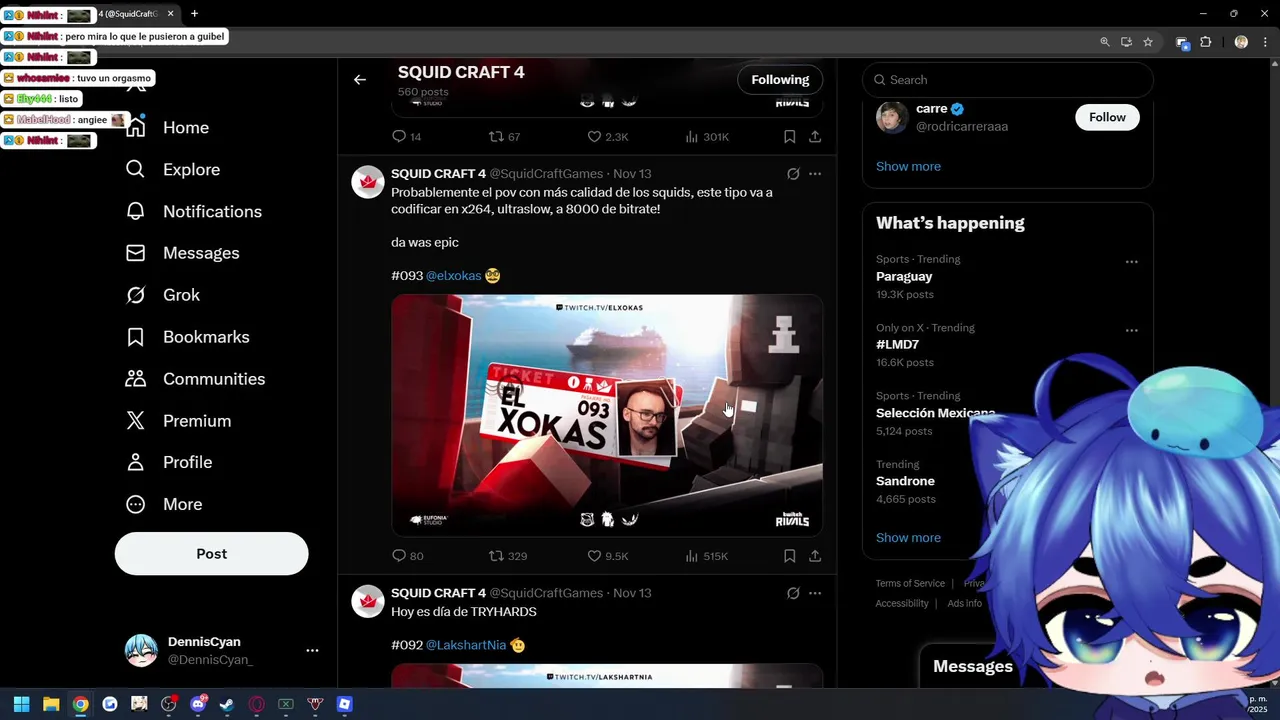This screenshot has width=1280, height=720.
Task: Open the El Xokas ticket image
Action: point(607,415)
